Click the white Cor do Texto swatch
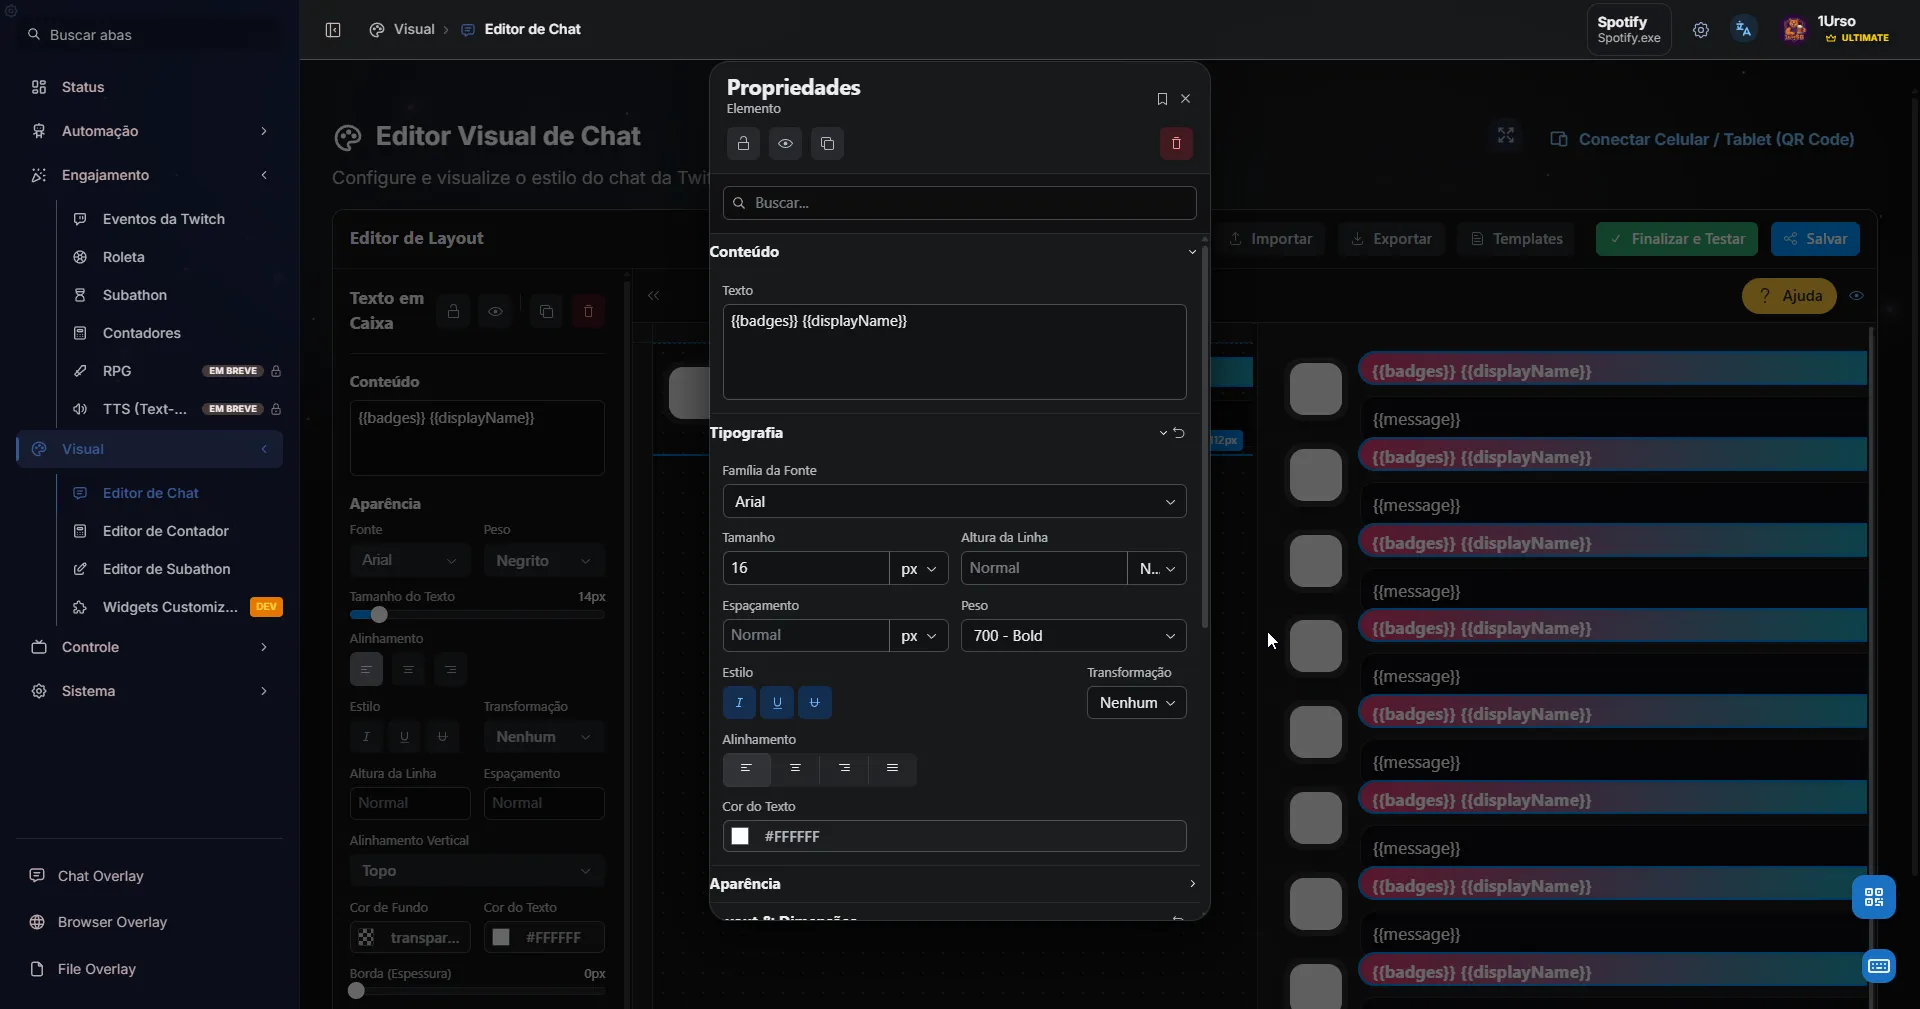Image resolution: width=1920 pixels, height=1009 pixels. point(740,837)
